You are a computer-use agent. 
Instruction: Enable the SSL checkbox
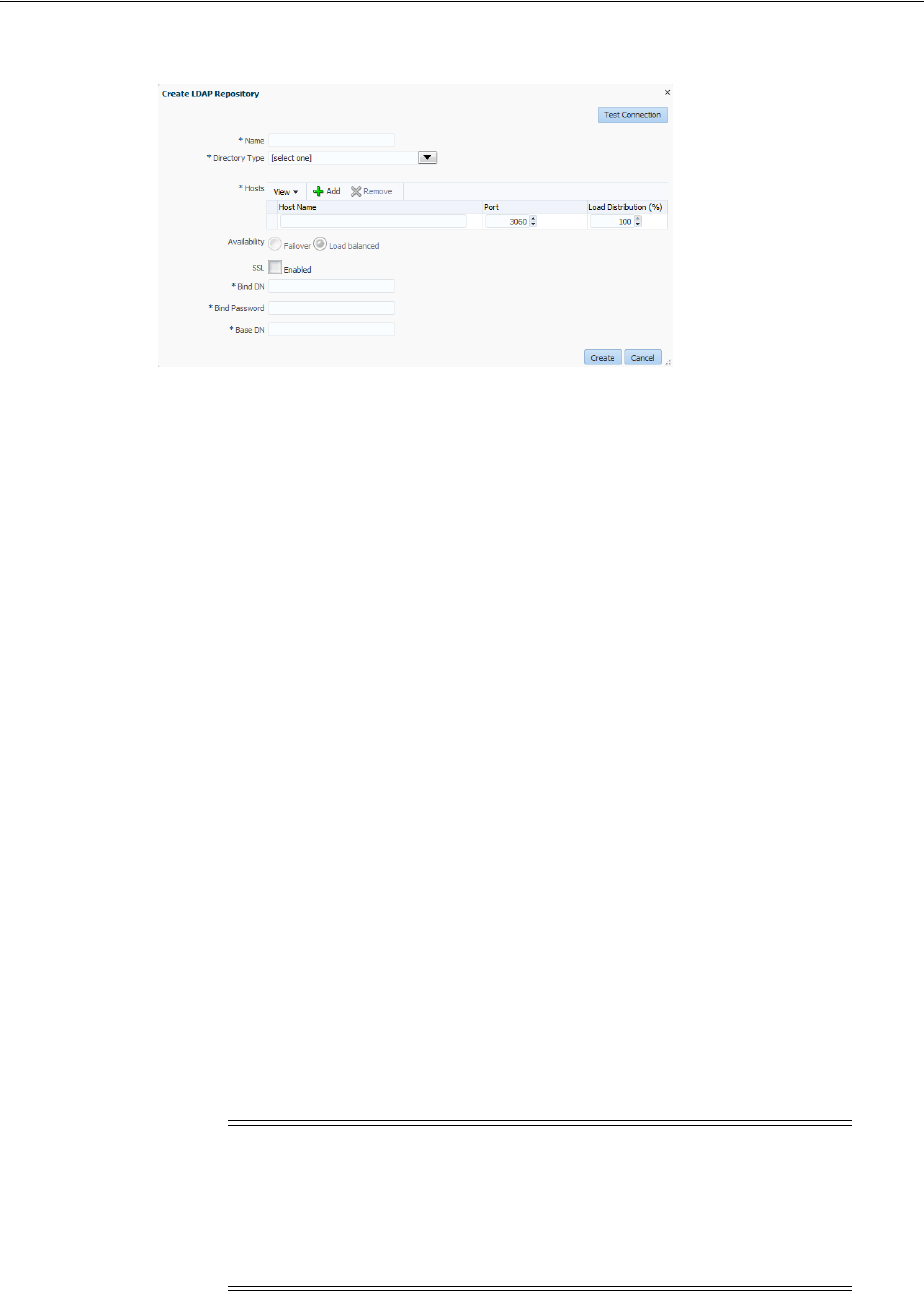pos(275,267)
